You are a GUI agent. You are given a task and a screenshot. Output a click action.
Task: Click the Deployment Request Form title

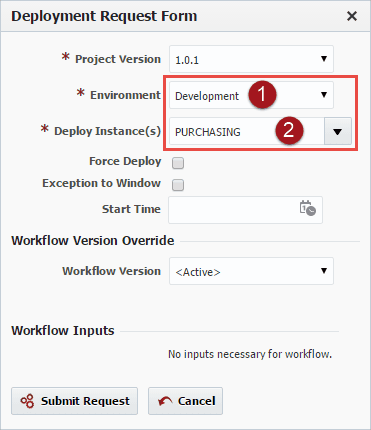[104, 16]
